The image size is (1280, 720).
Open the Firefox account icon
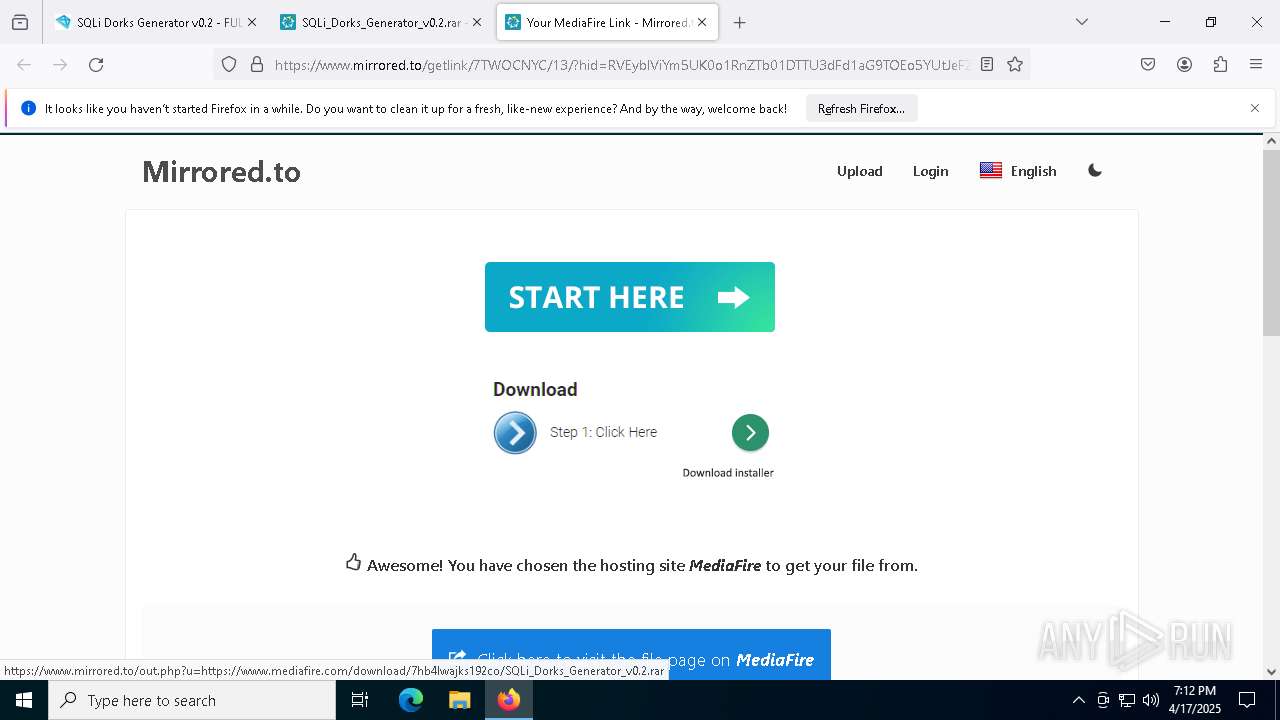[x=1184, y=64]
